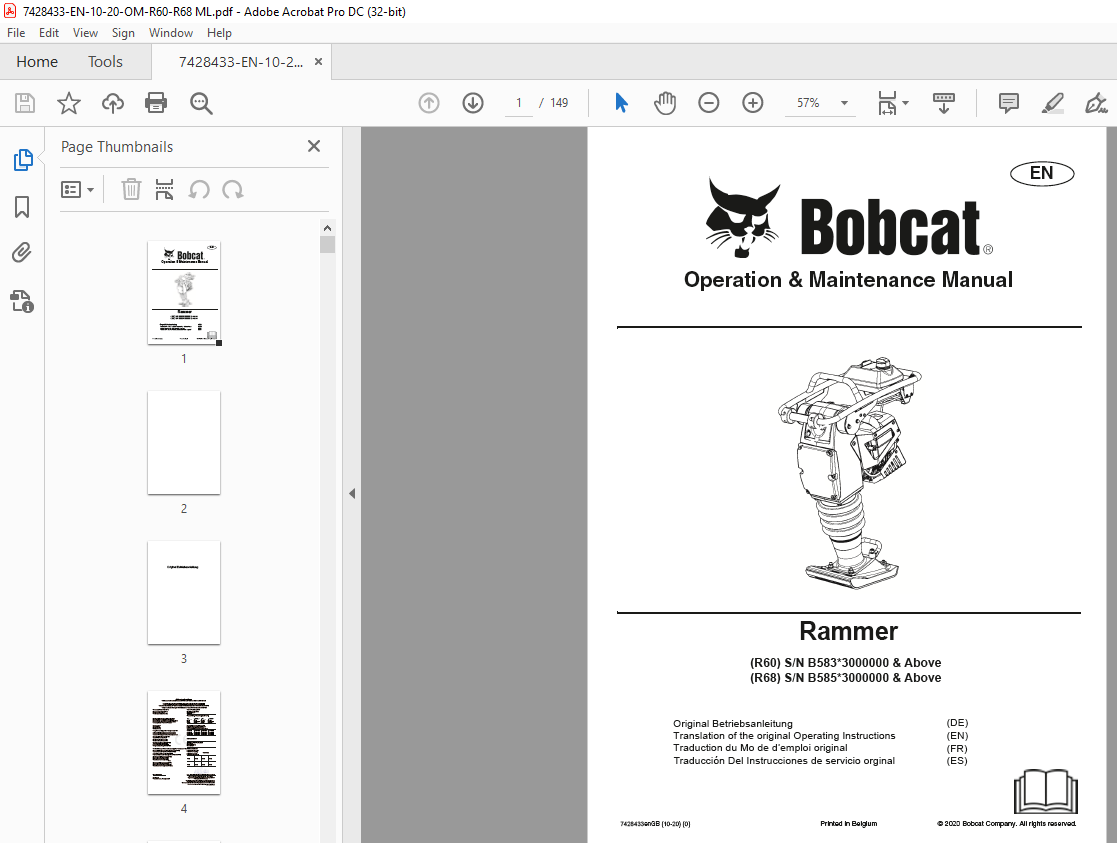The image size is (1117, 843).
Task: Rotate page clockwise
Action: tap(233, 190)
